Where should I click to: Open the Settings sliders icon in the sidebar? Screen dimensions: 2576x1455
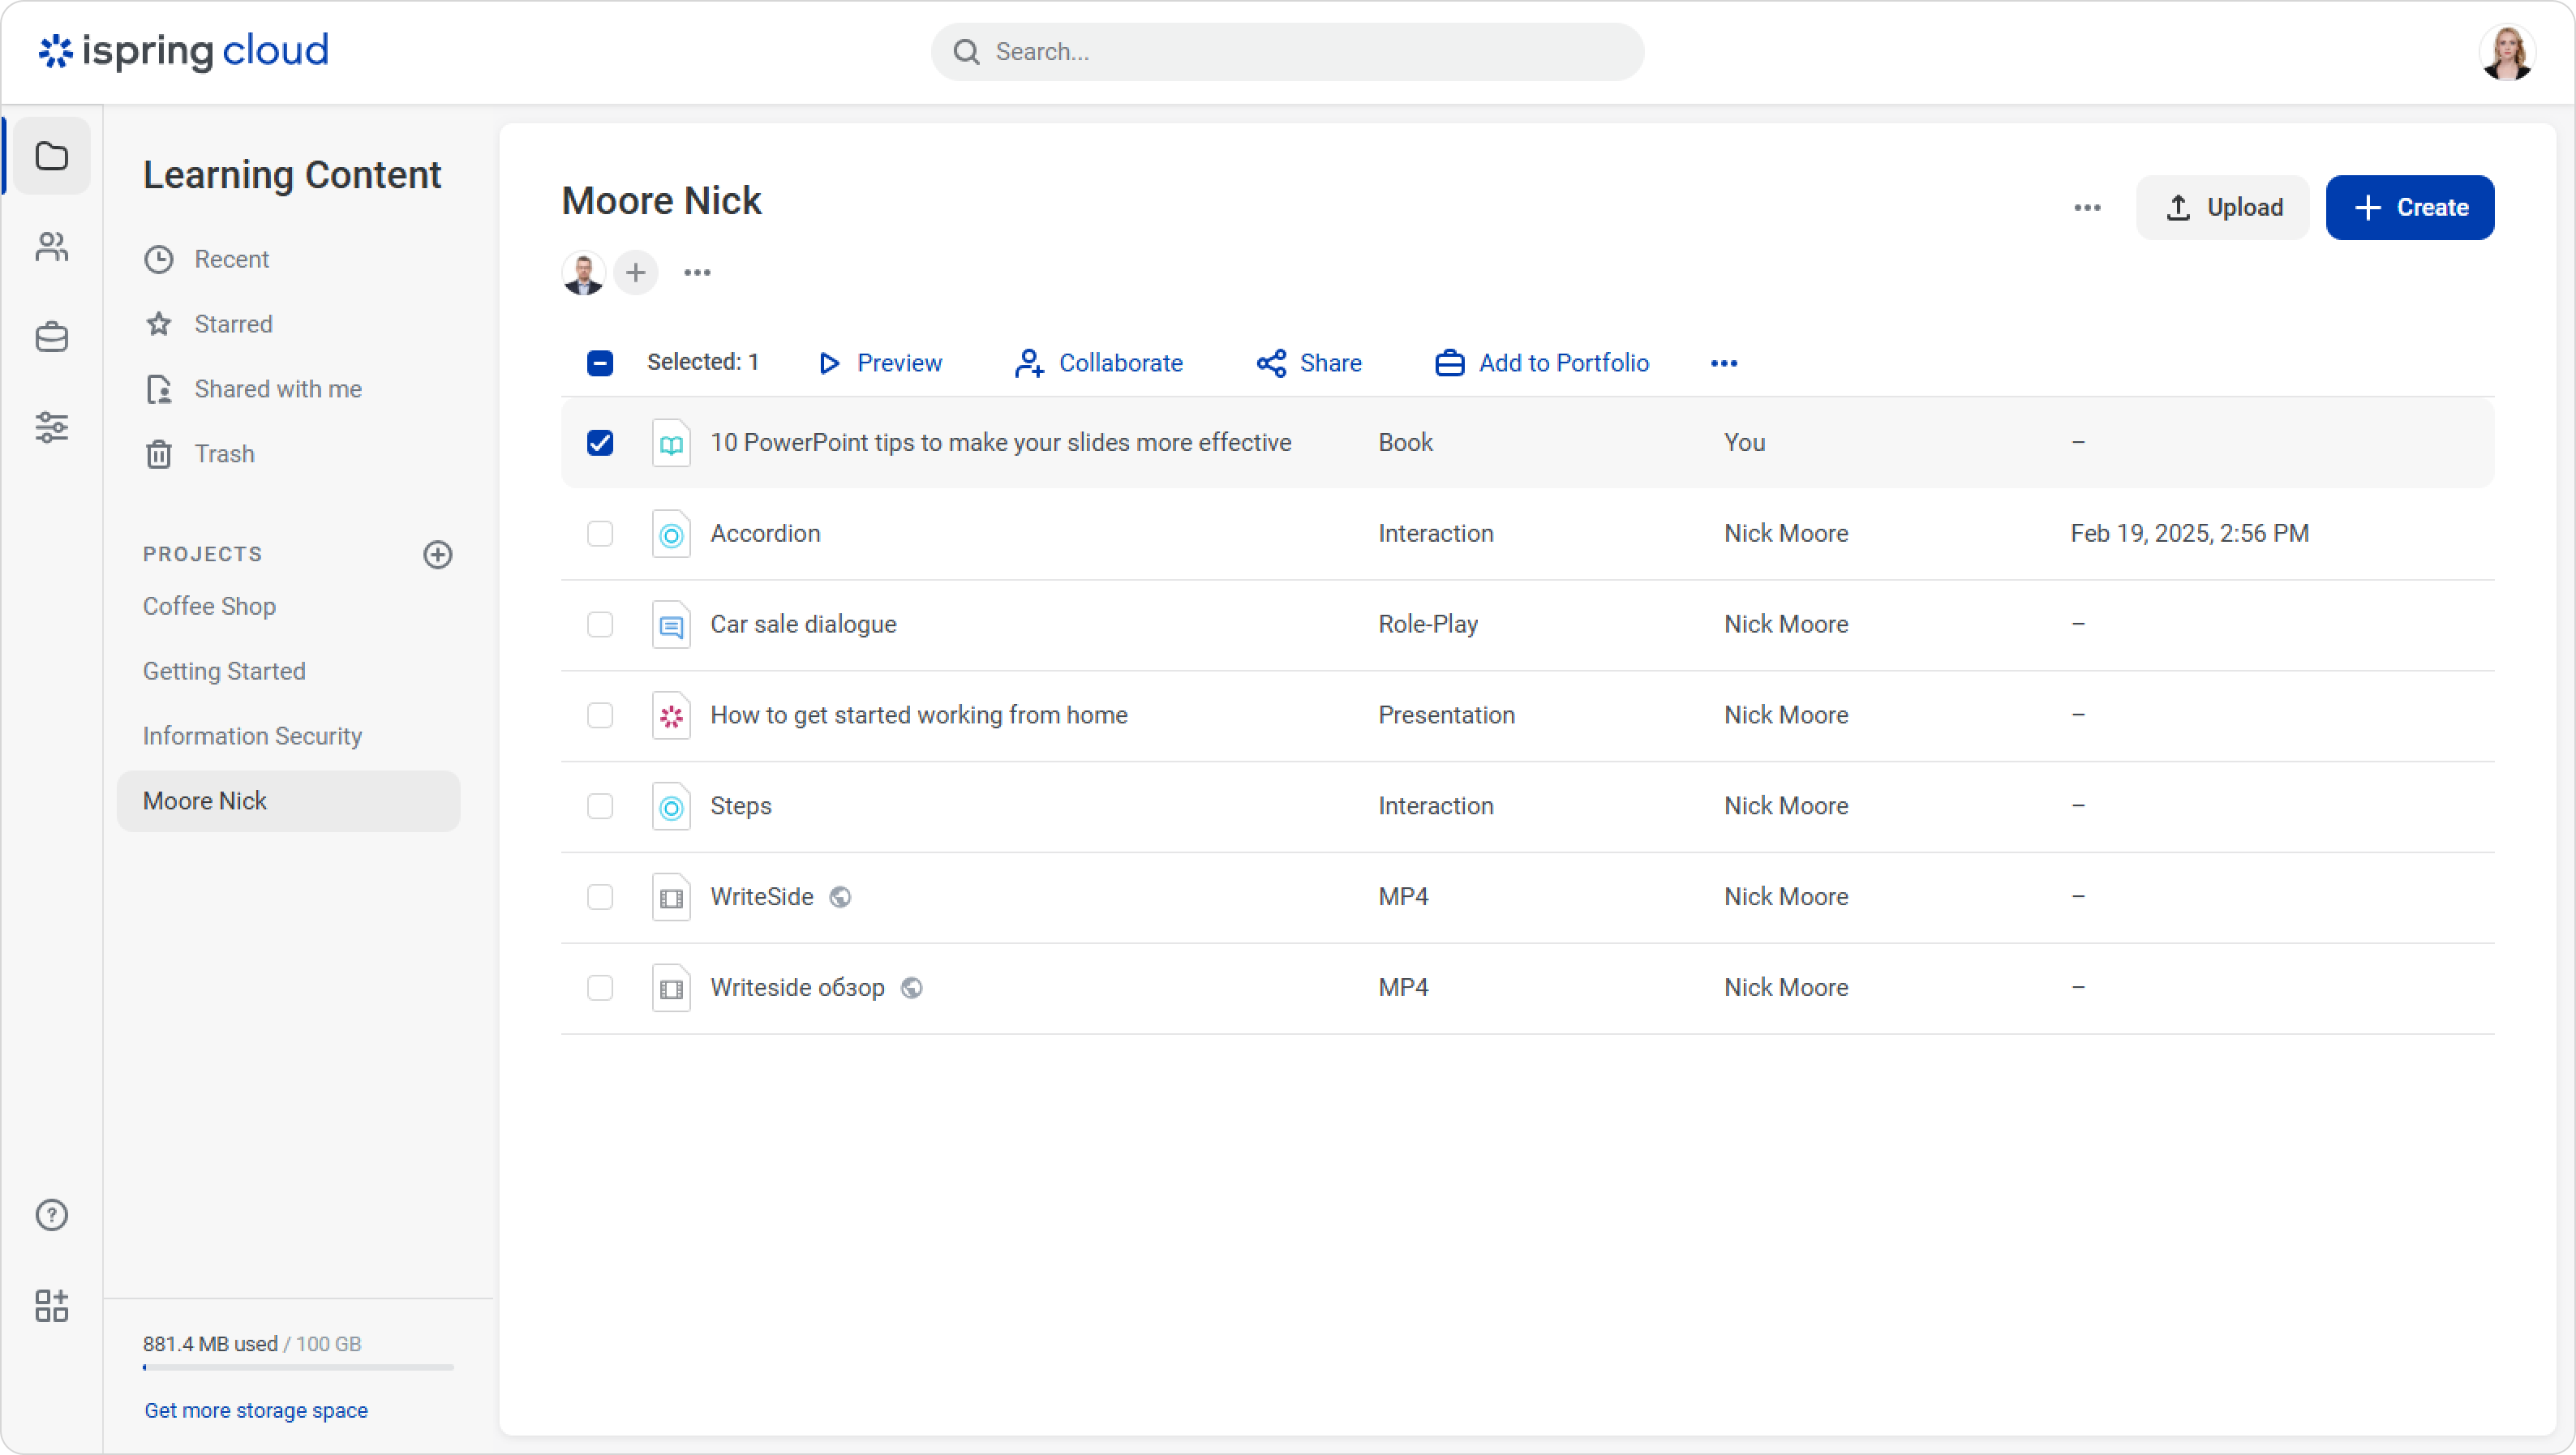[x=51, y=427]
